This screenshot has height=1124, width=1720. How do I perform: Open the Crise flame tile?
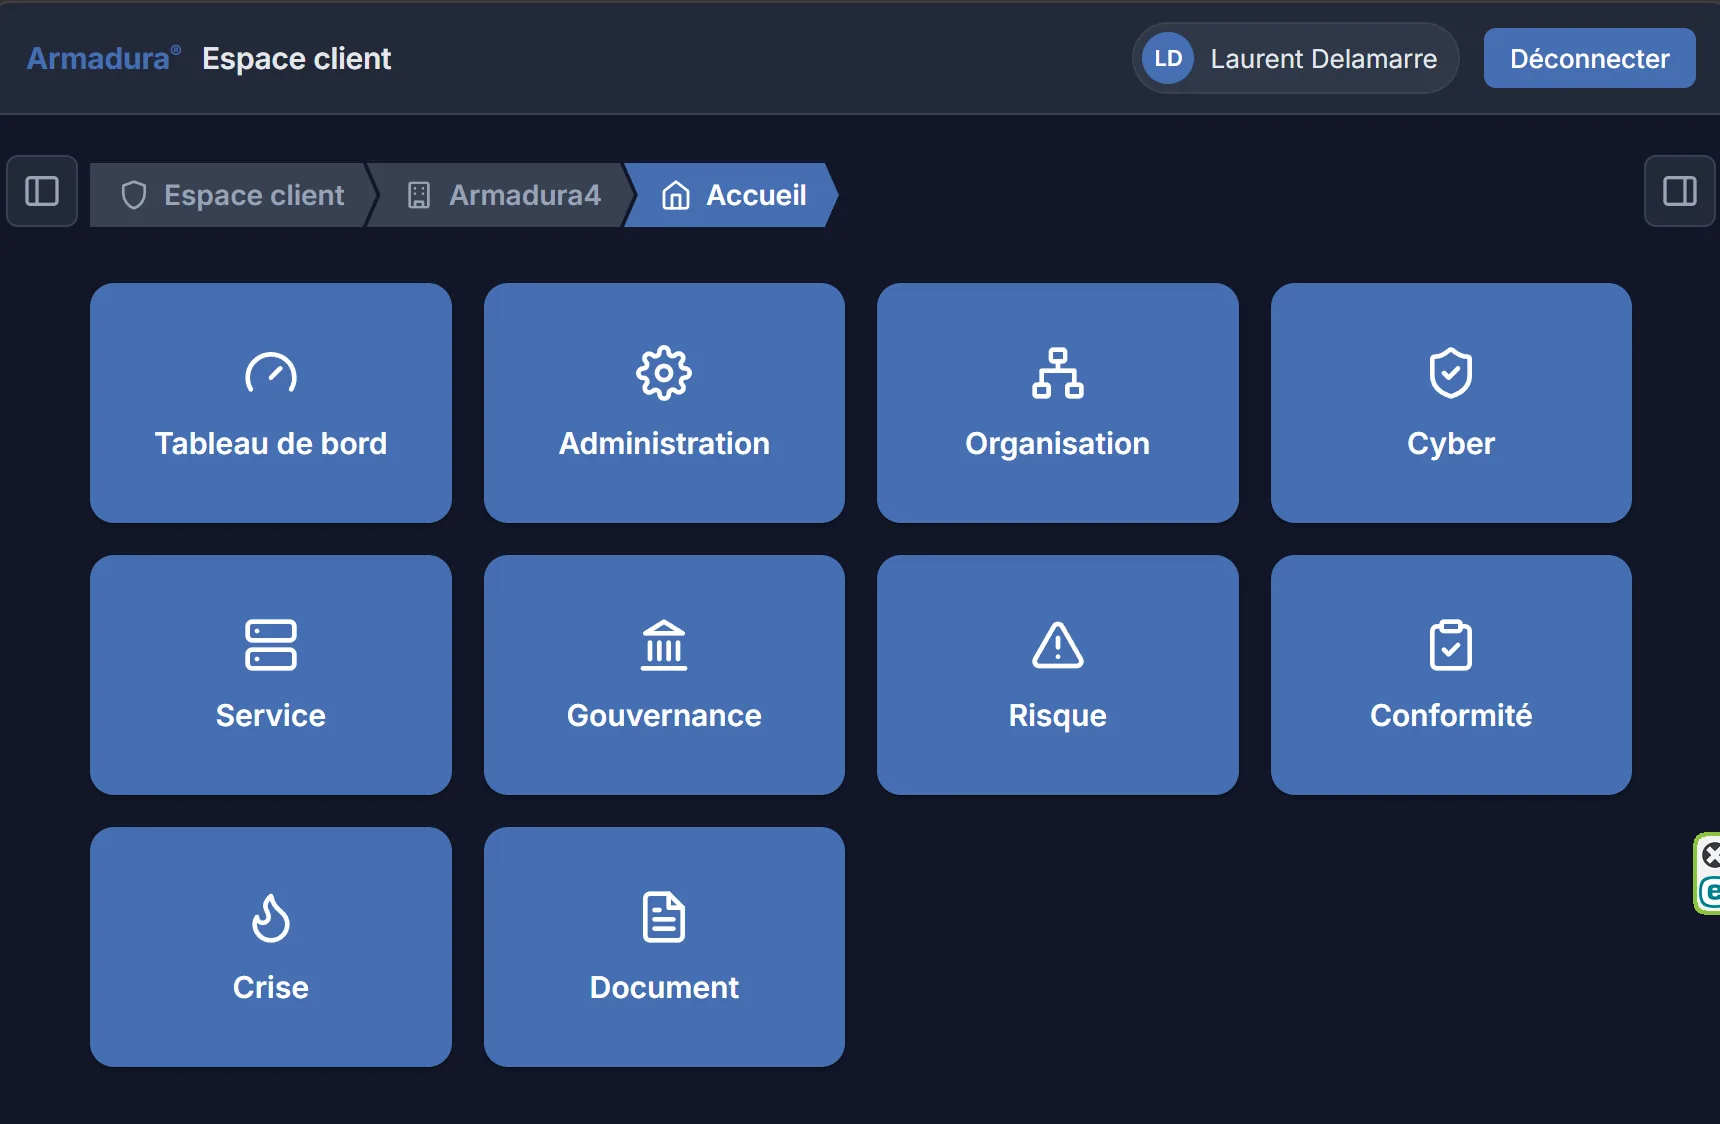click(270, 947)
